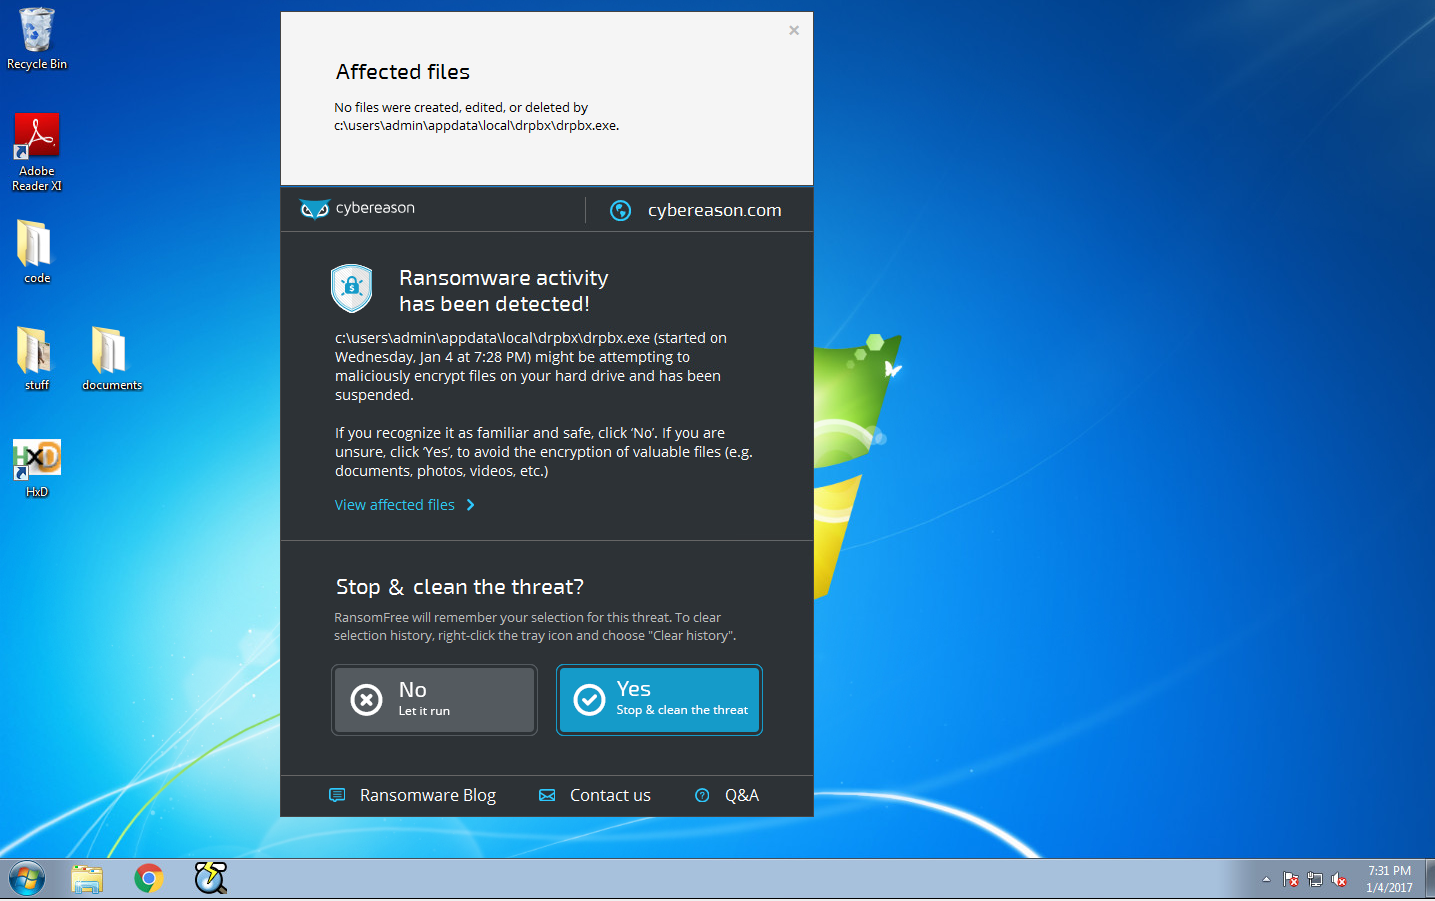Screen dimensions: 1435x901
Task: Expand affected files with the chevron arrow
Action: point(471,505)
